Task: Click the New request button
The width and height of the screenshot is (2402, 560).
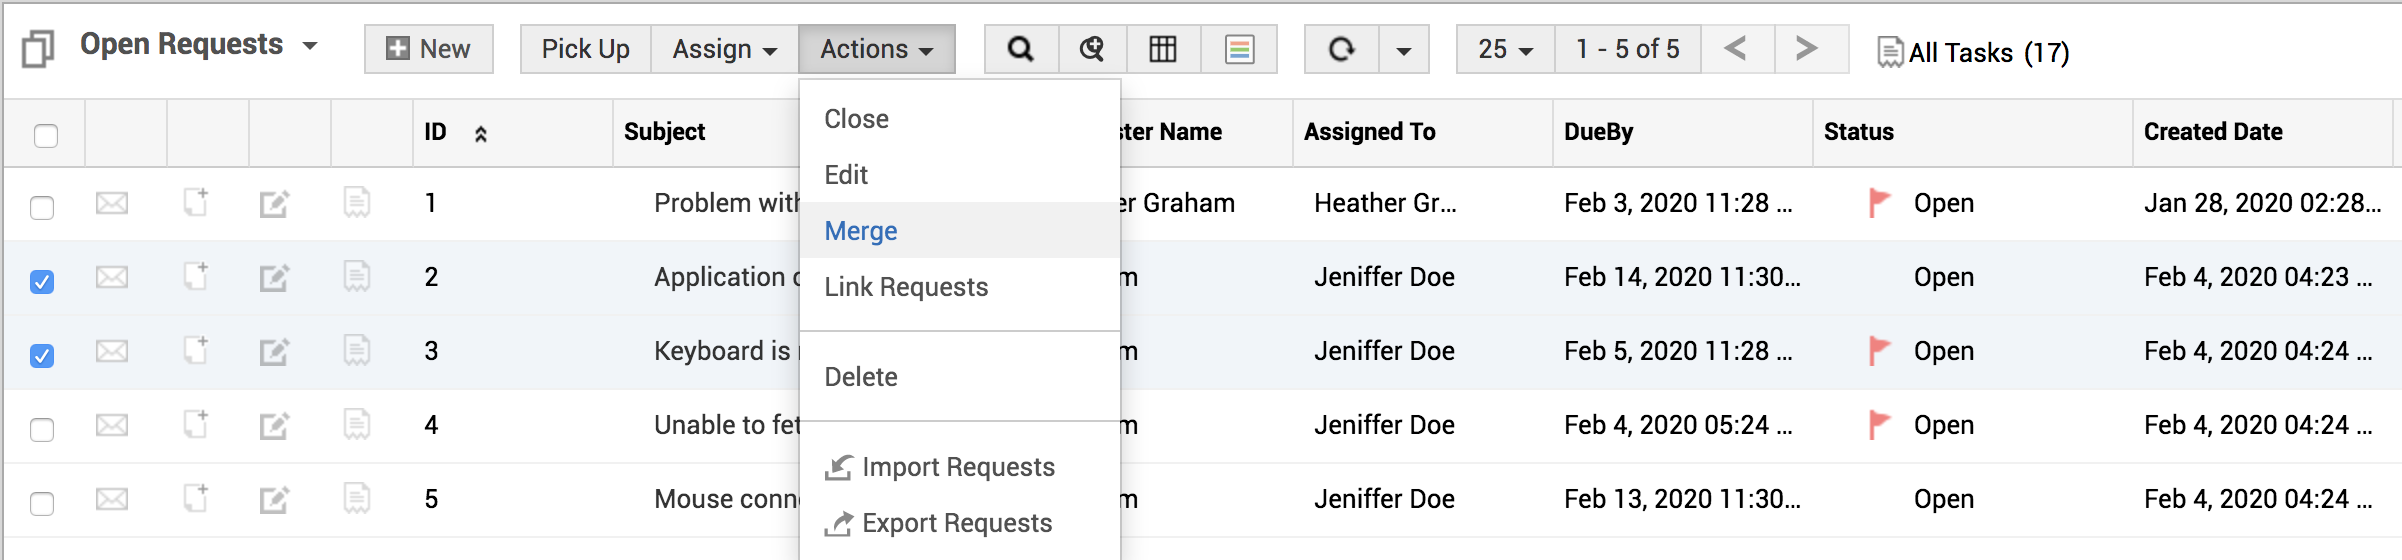Action: click(x=428, y=49)
